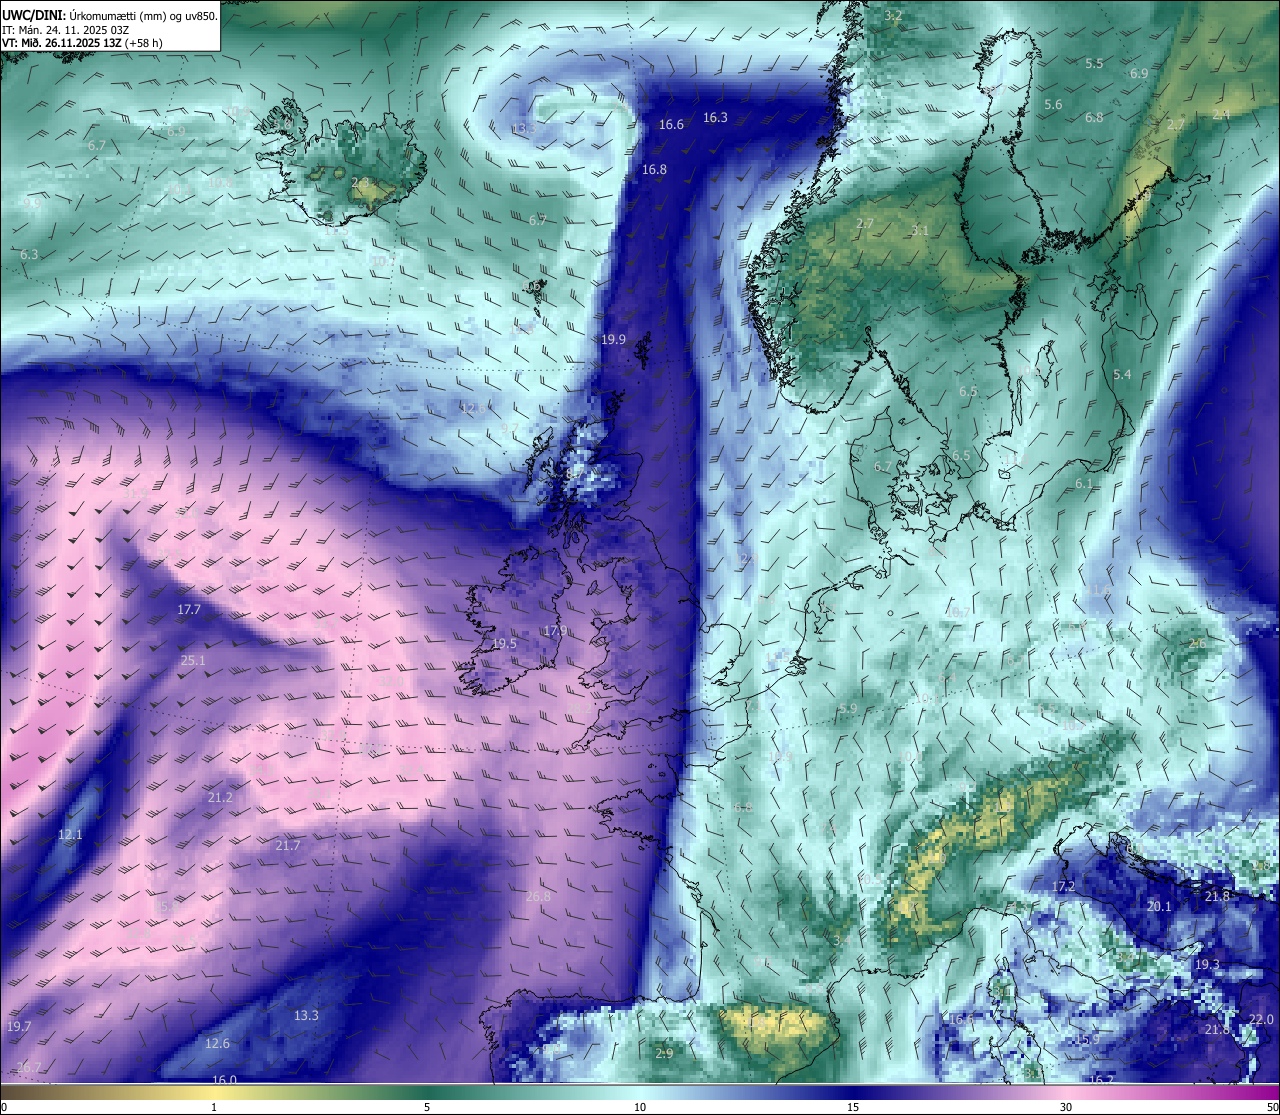1280x1115 pixels.
Task: Click the 5.4 value over Latvia
Action: pyautogui.click(x=1122, y=375)
